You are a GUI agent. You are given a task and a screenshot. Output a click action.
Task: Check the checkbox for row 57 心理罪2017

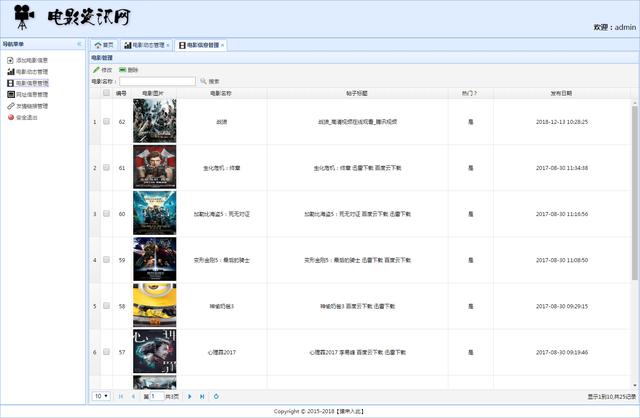click(x=107, y=352)
